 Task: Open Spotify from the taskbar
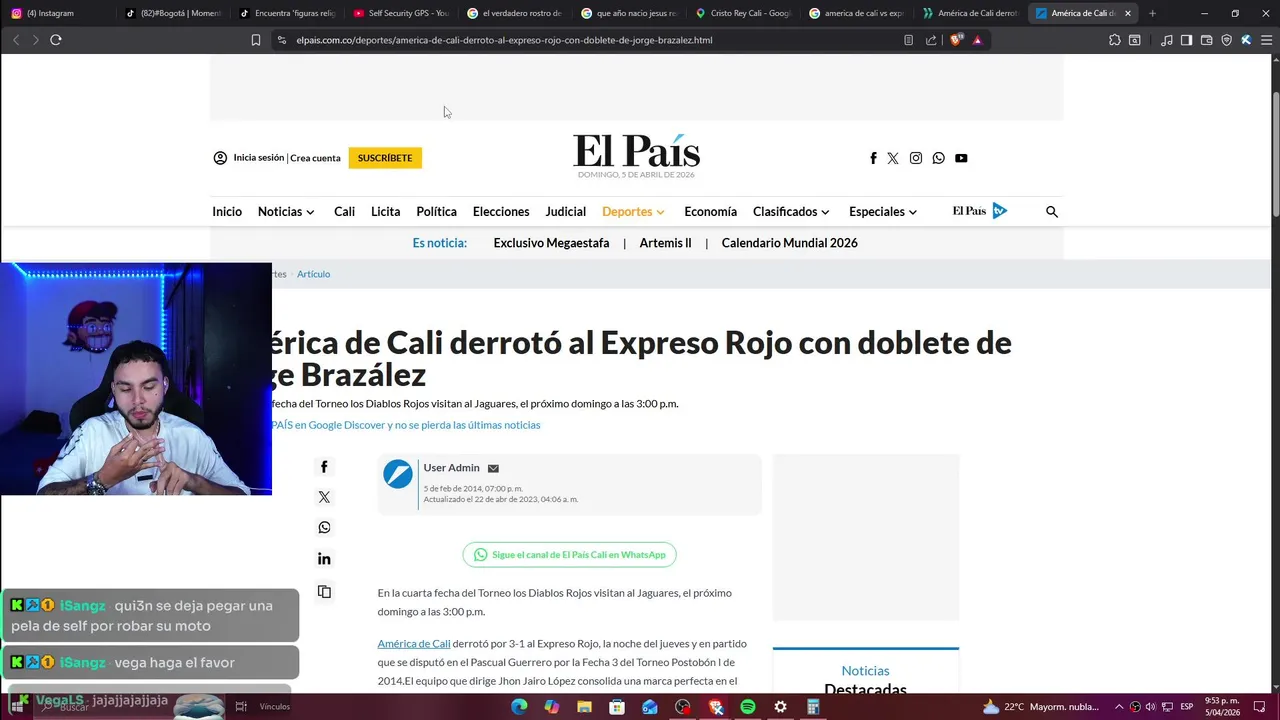(748, 707)
